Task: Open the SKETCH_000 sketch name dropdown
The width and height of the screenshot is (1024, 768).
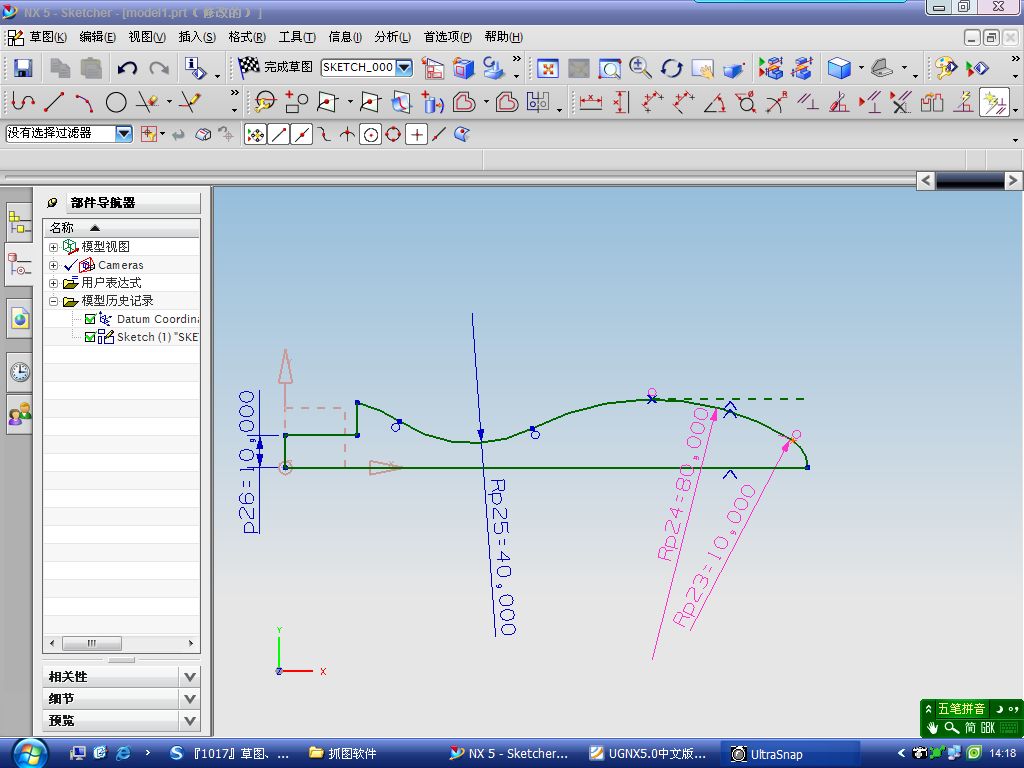Action: click(x=404, y=67)
